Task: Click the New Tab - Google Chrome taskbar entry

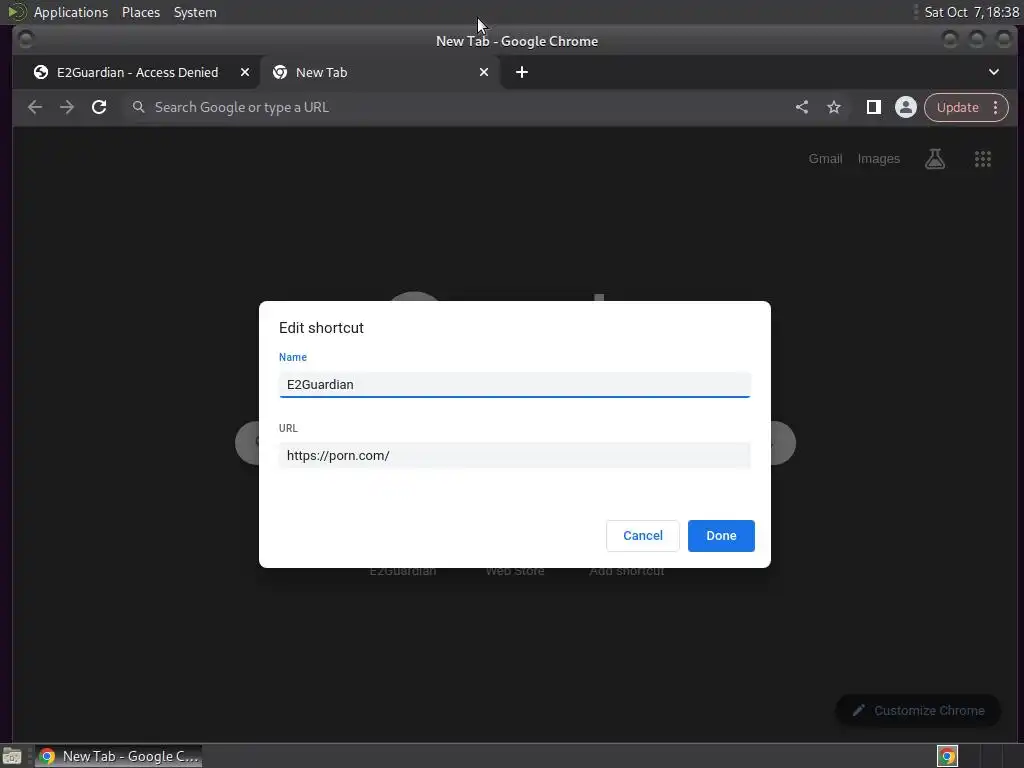Action: tap(119, 756)
